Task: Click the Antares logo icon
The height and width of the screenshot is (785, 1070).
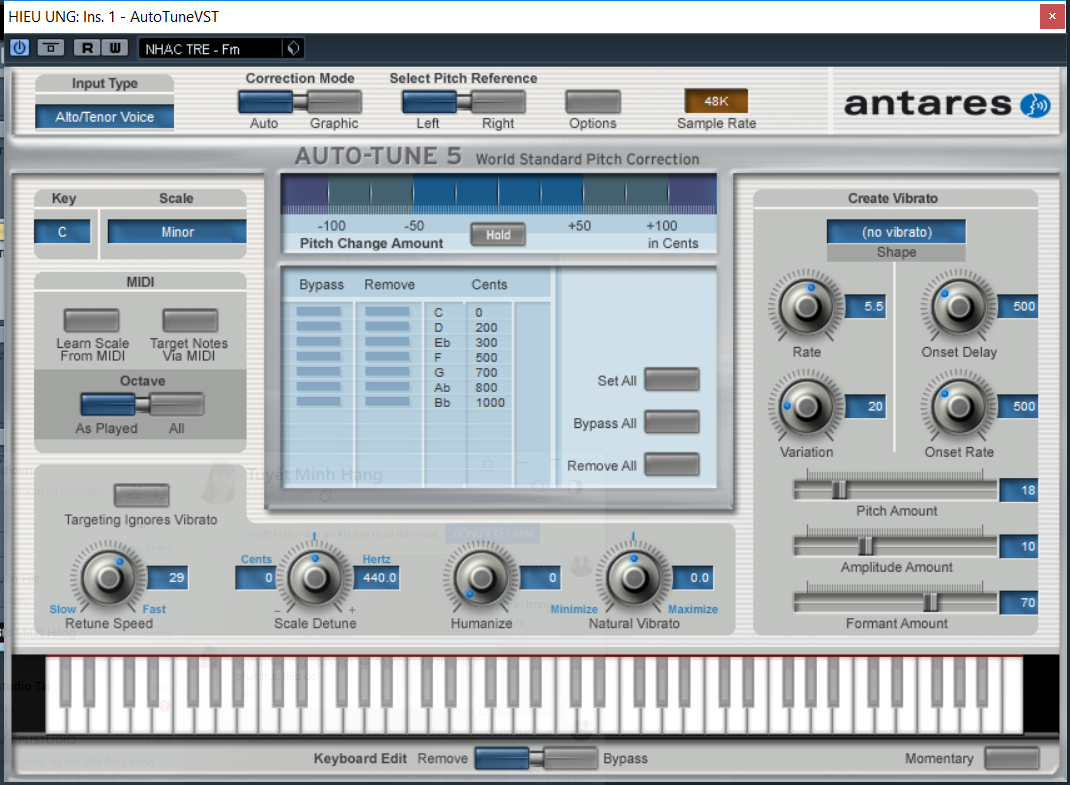Action: point(1036,105)
